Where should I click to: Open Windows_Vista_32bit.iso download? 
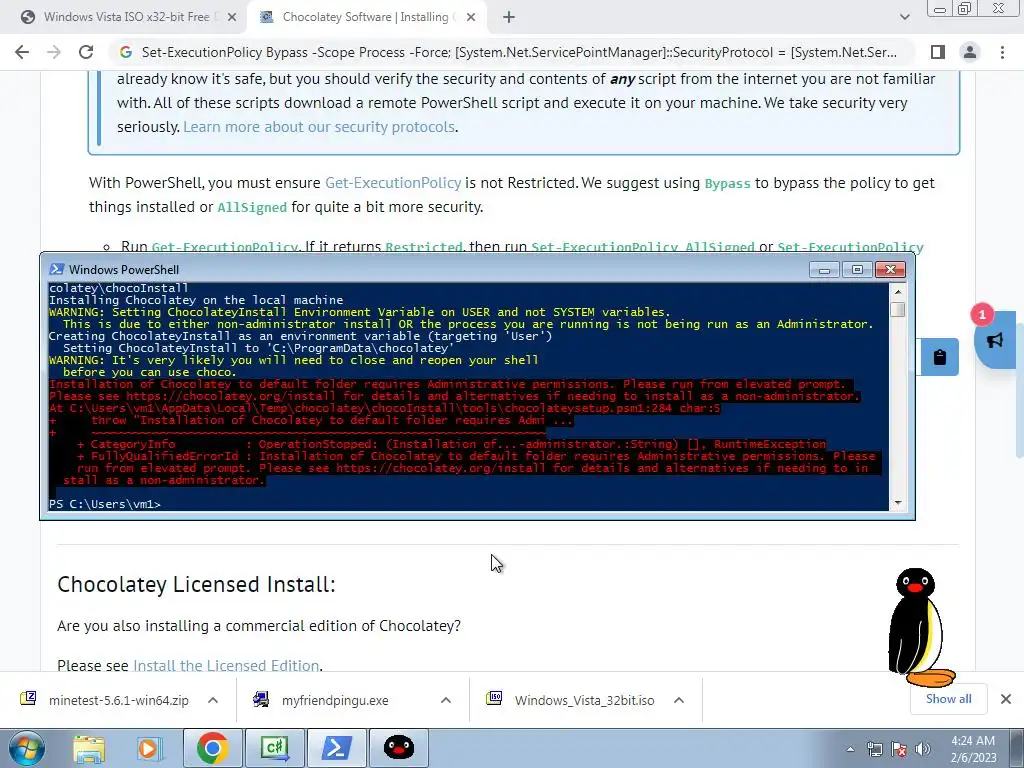[584, 700]
